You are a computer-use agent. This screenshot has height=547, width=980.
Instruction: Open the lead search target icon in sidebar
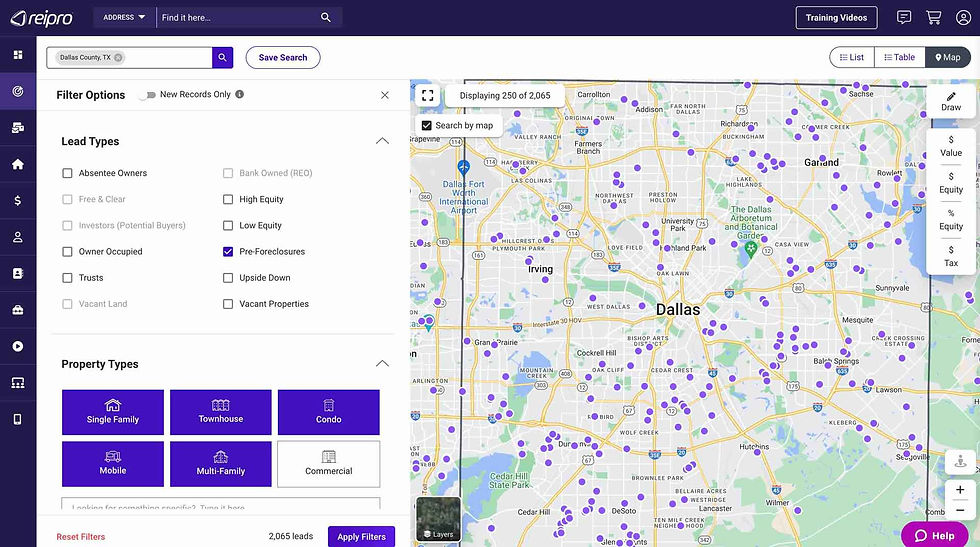(x=18, y=91)
